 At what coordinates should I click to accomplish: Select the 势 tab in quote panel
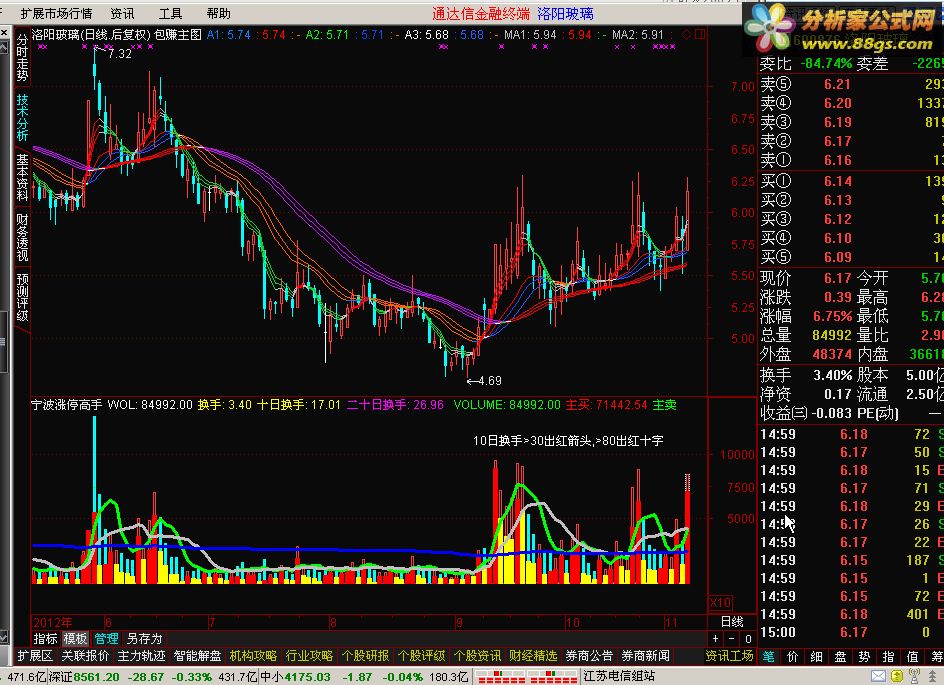[865, 657]
